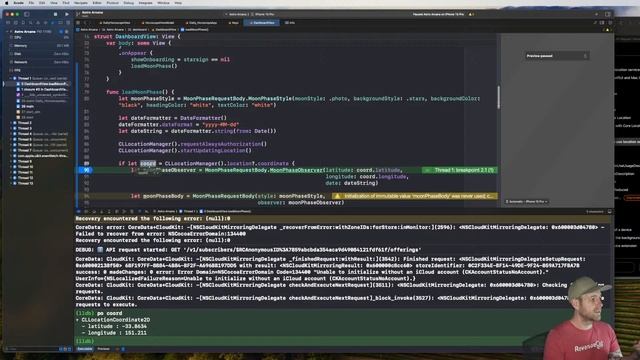Stop the running app in Xcode toolbar
The width and height of the screenshot is (640, 360).
(x=56, y=14)
